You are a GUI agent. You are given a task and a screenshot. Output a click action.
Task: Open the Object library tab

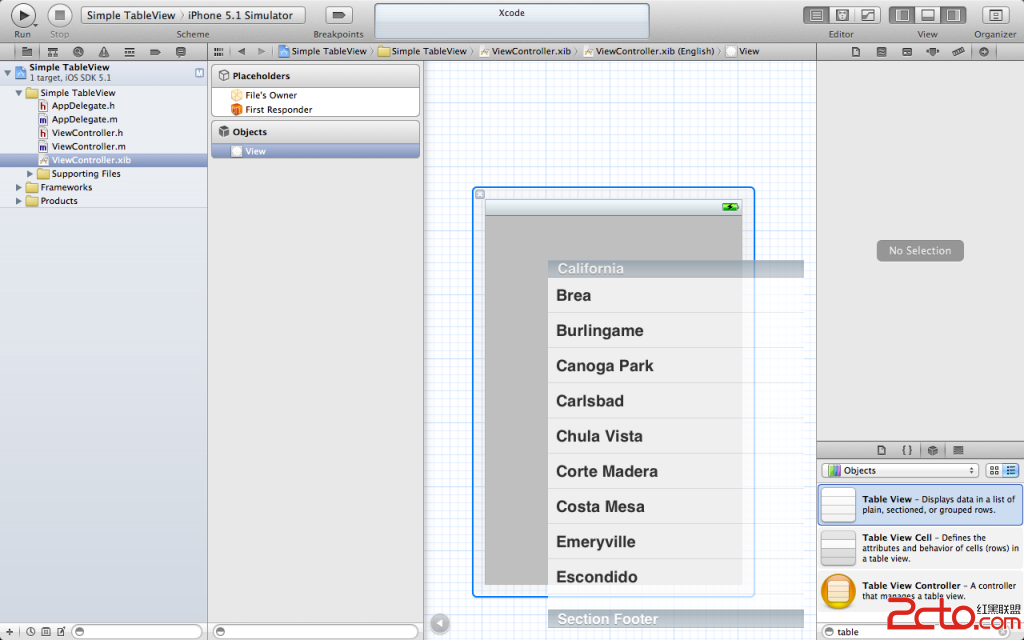click(x=932, y=450)
